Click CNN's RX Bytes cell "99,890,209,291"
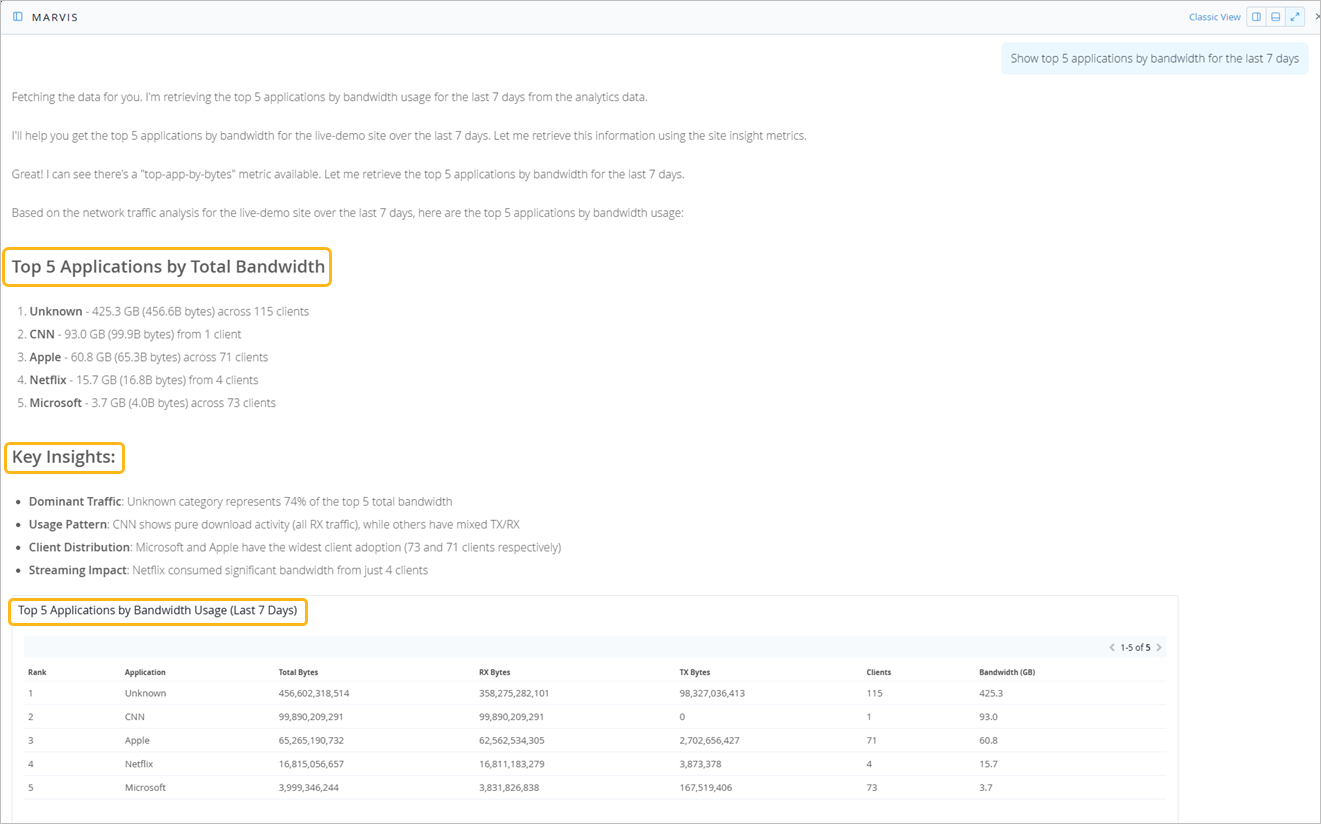This screenshot has height=824, width=1321. [x=511, y=717]
